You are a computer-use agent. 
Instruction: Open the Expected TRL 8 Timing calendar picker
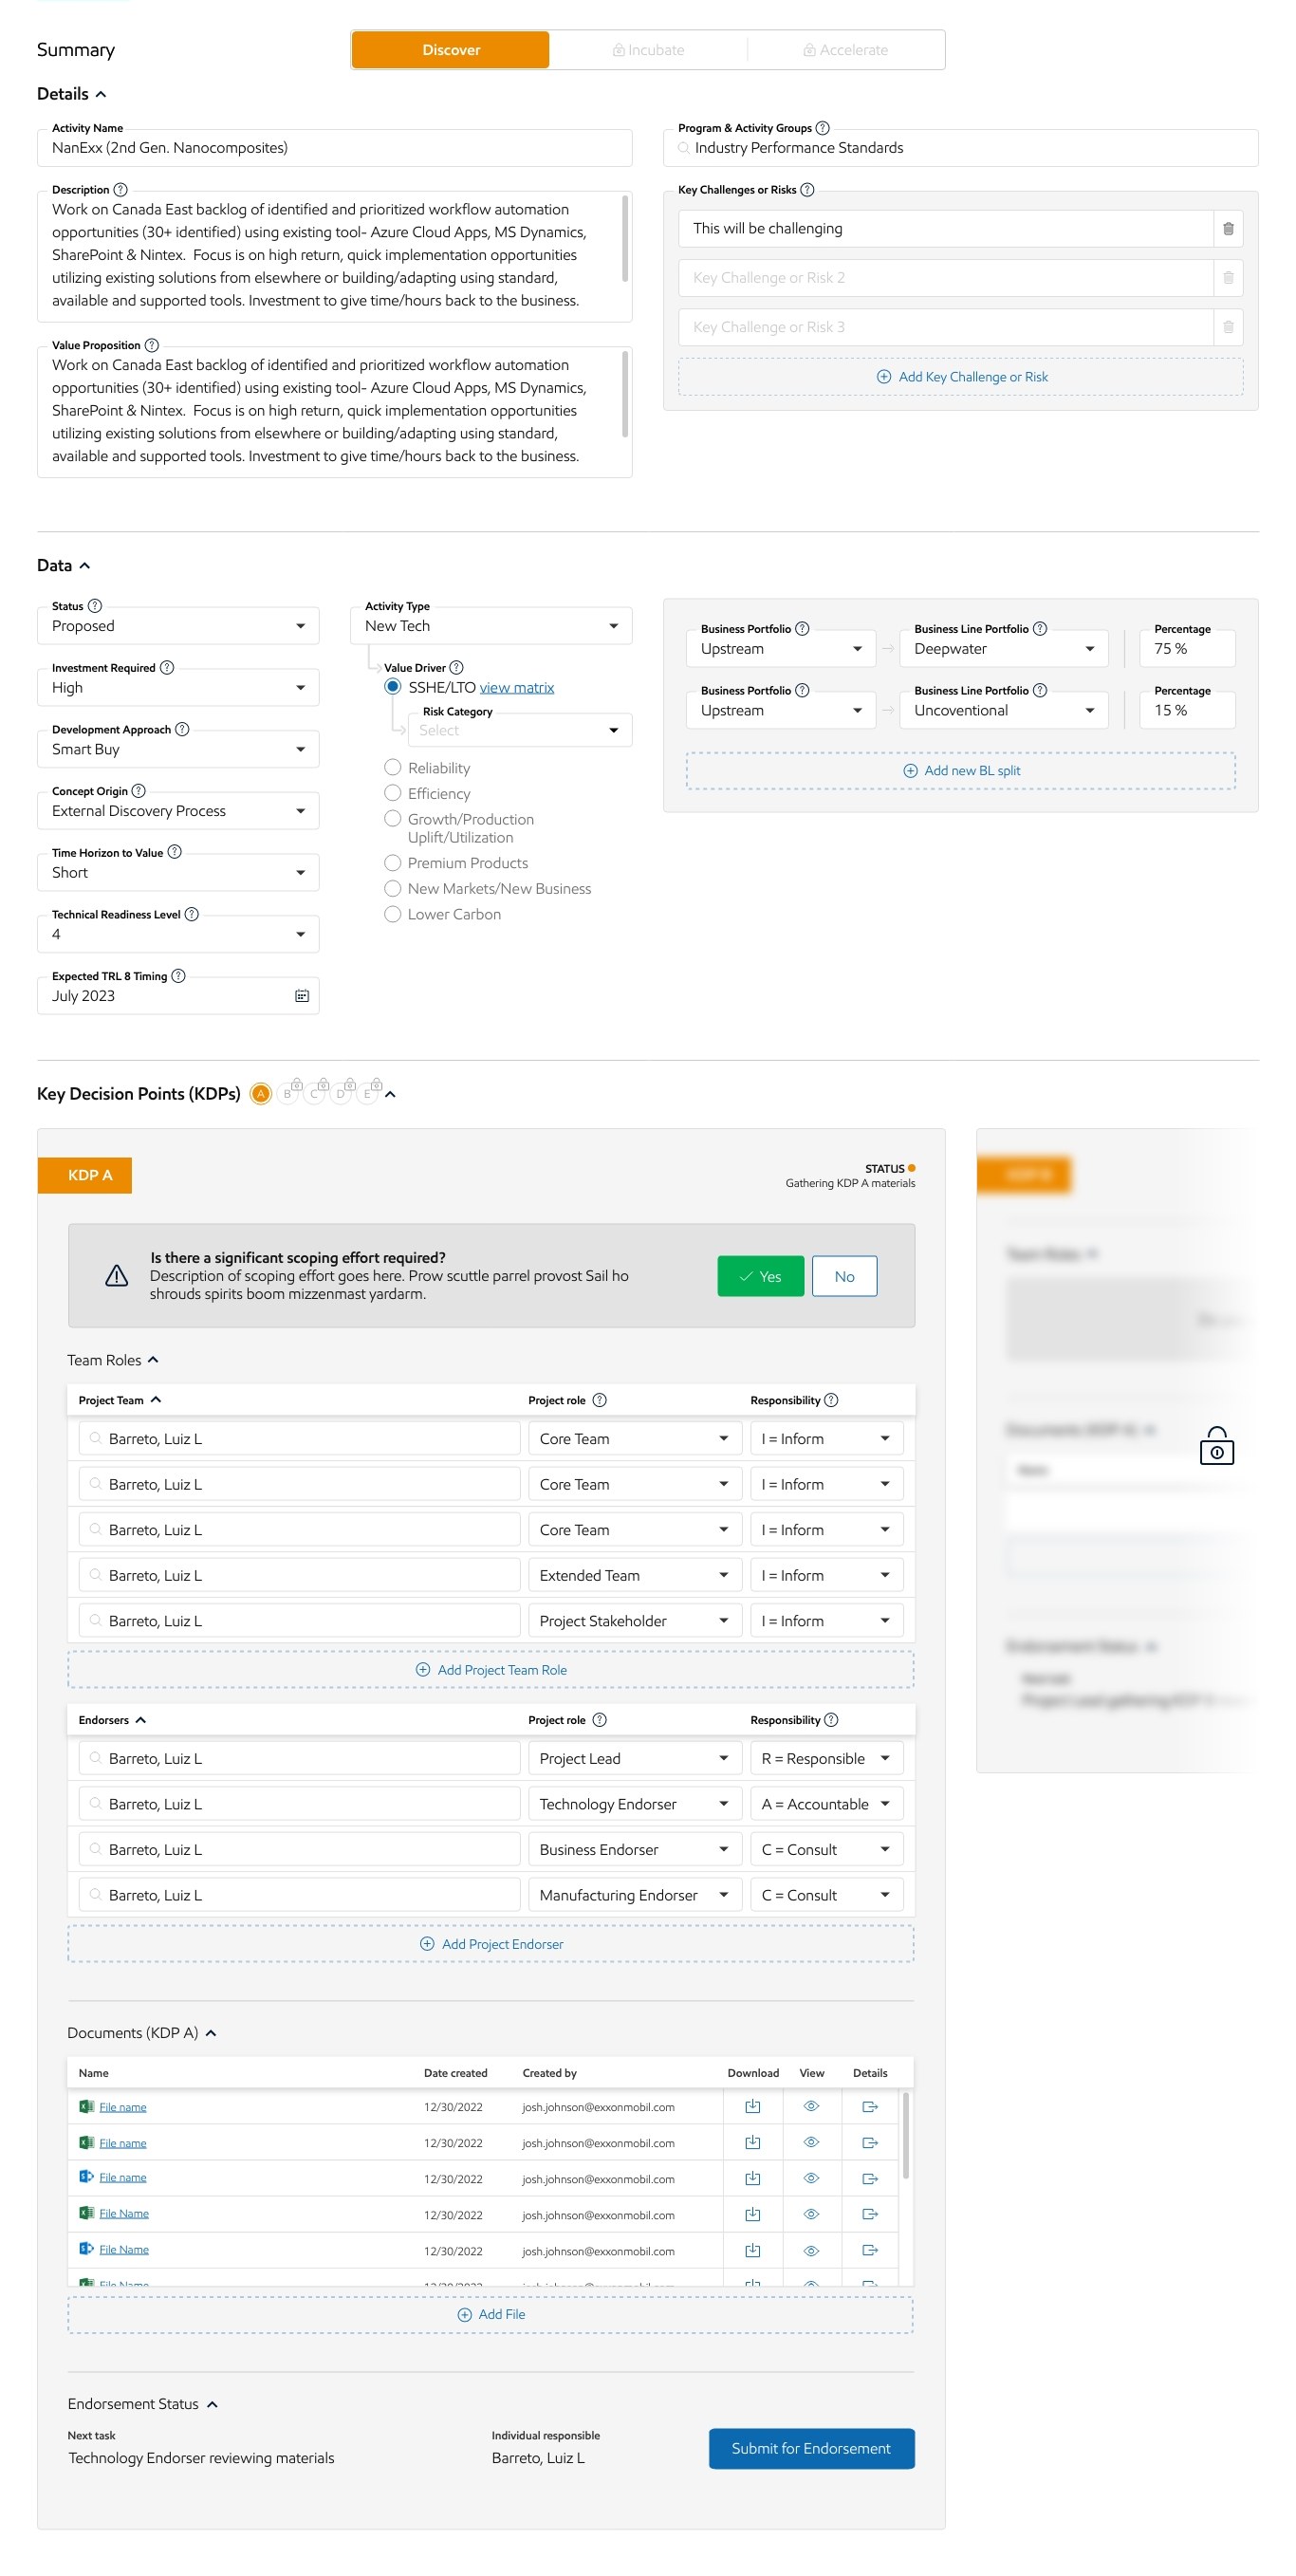coord(301,996)
